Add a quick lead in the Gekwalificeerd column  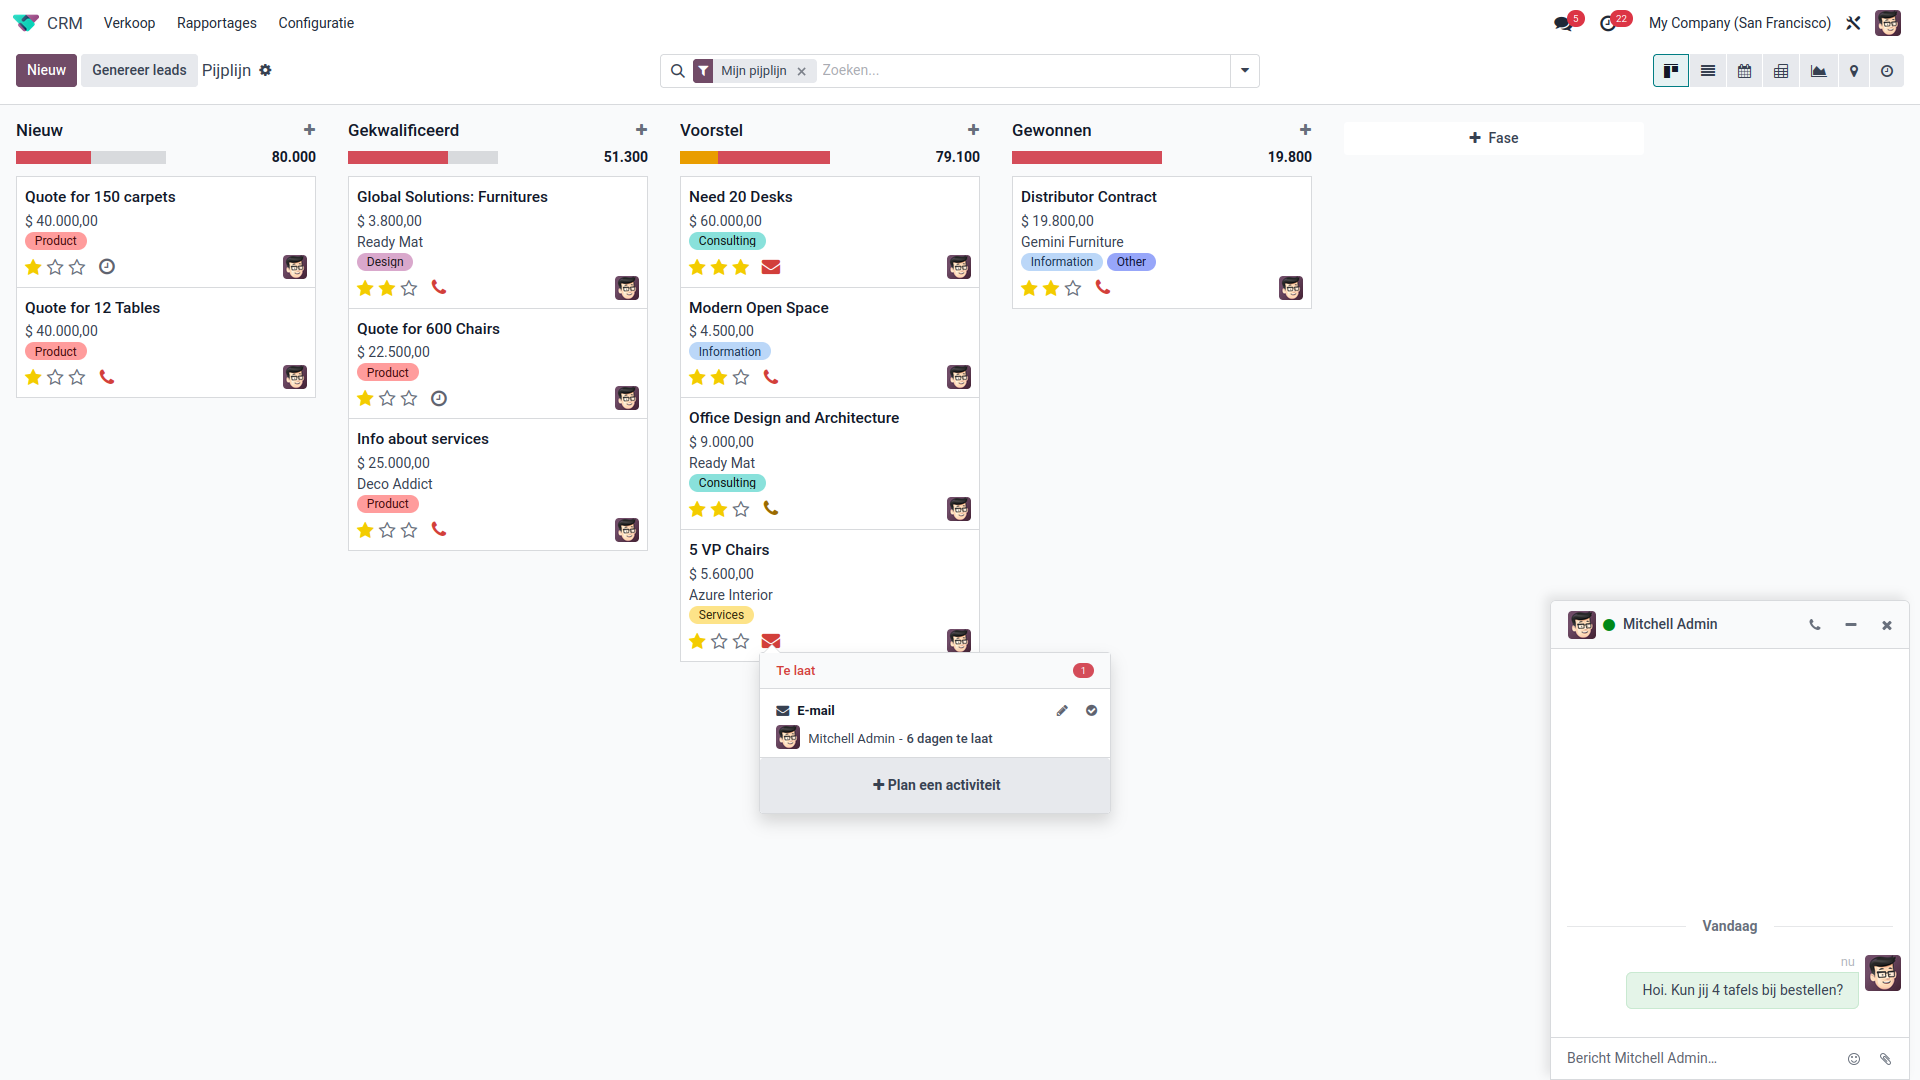[x=641, y=130]
